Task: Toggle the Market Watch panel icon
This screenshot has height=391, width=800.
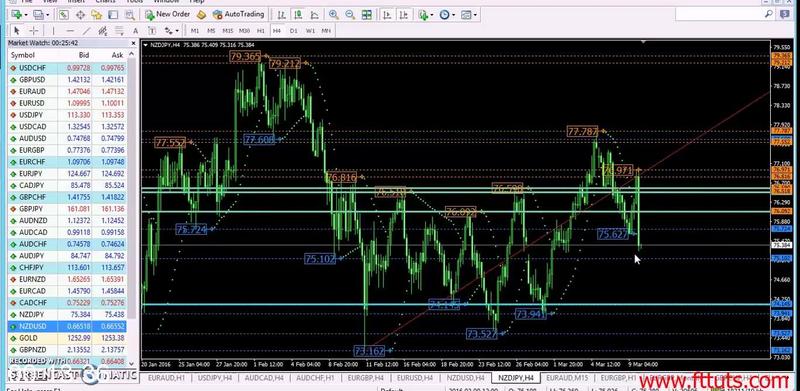Action: [x=63, y=15]
